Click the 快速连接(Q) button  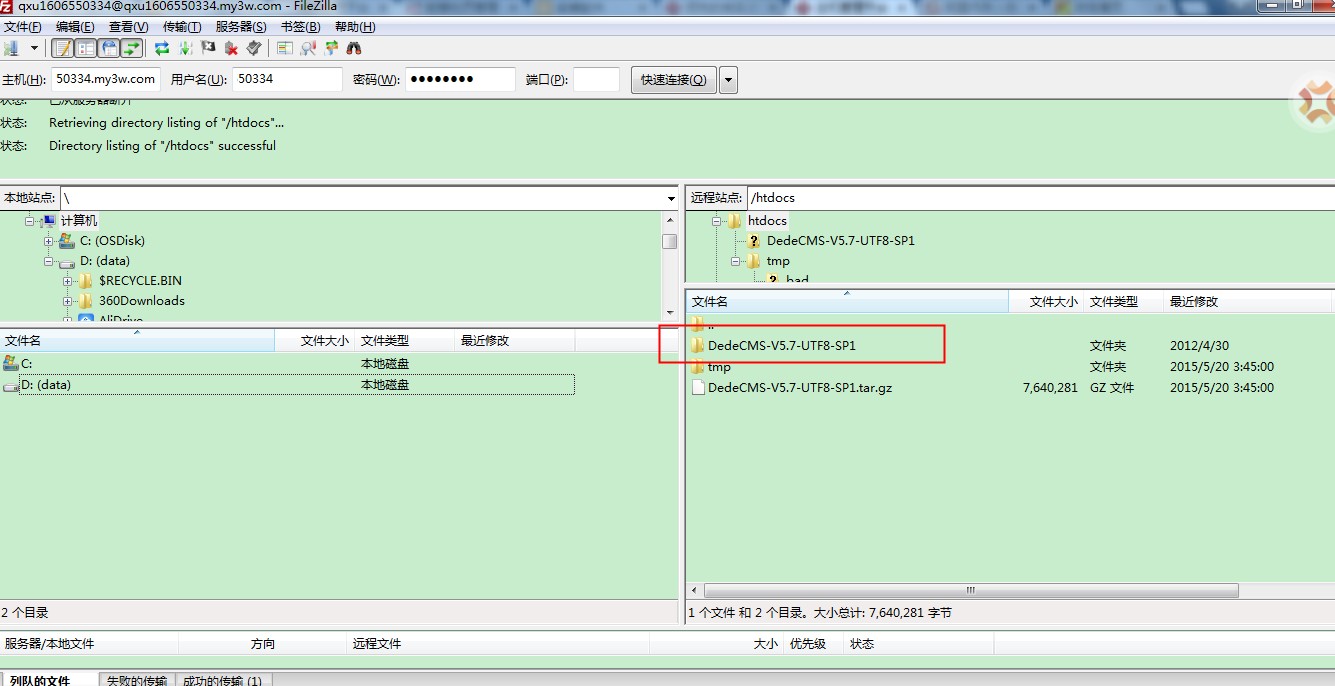pyautogui.click(x=673, y=80)
